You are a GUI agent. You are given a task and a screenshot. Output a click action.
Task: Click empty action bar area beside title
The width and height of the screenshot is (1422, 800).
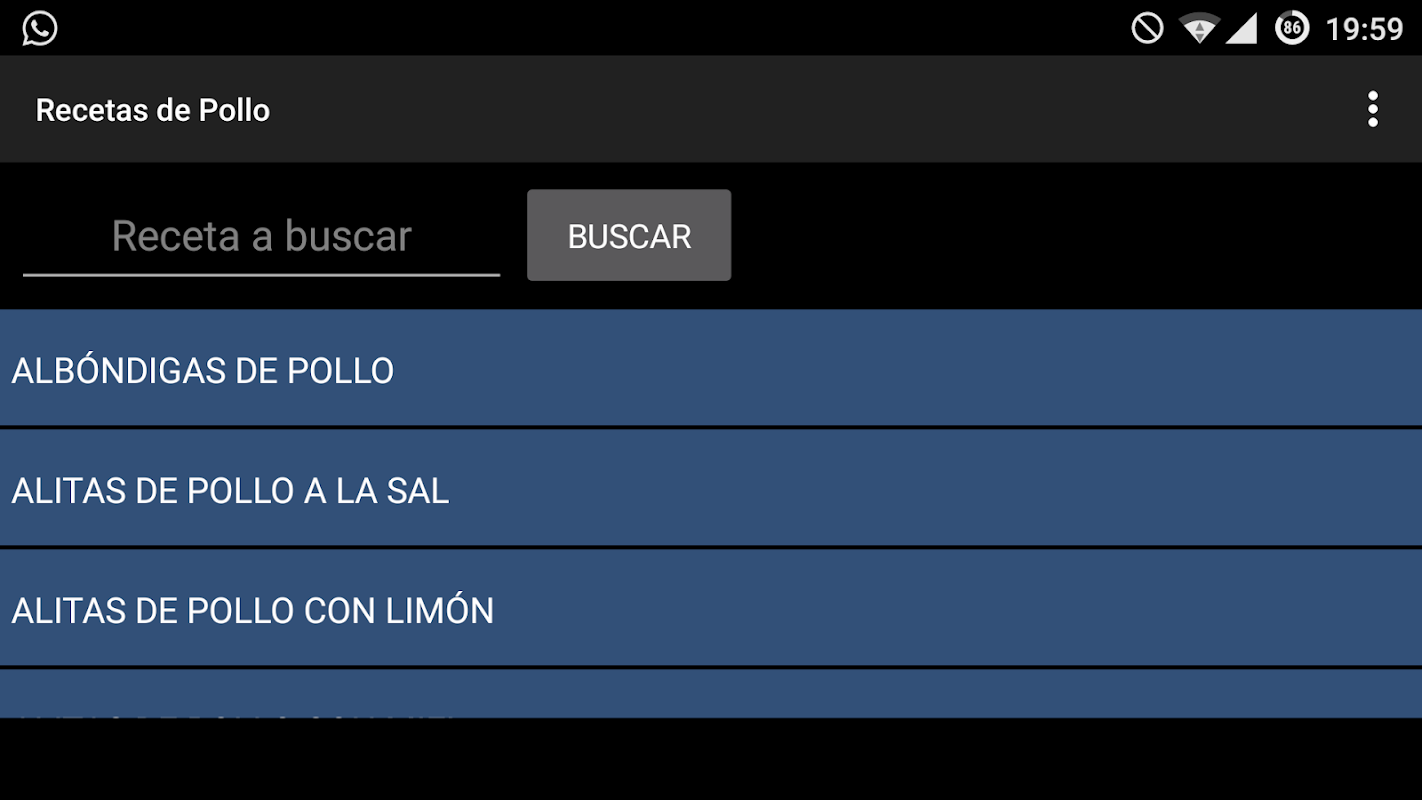pos(800,109)
